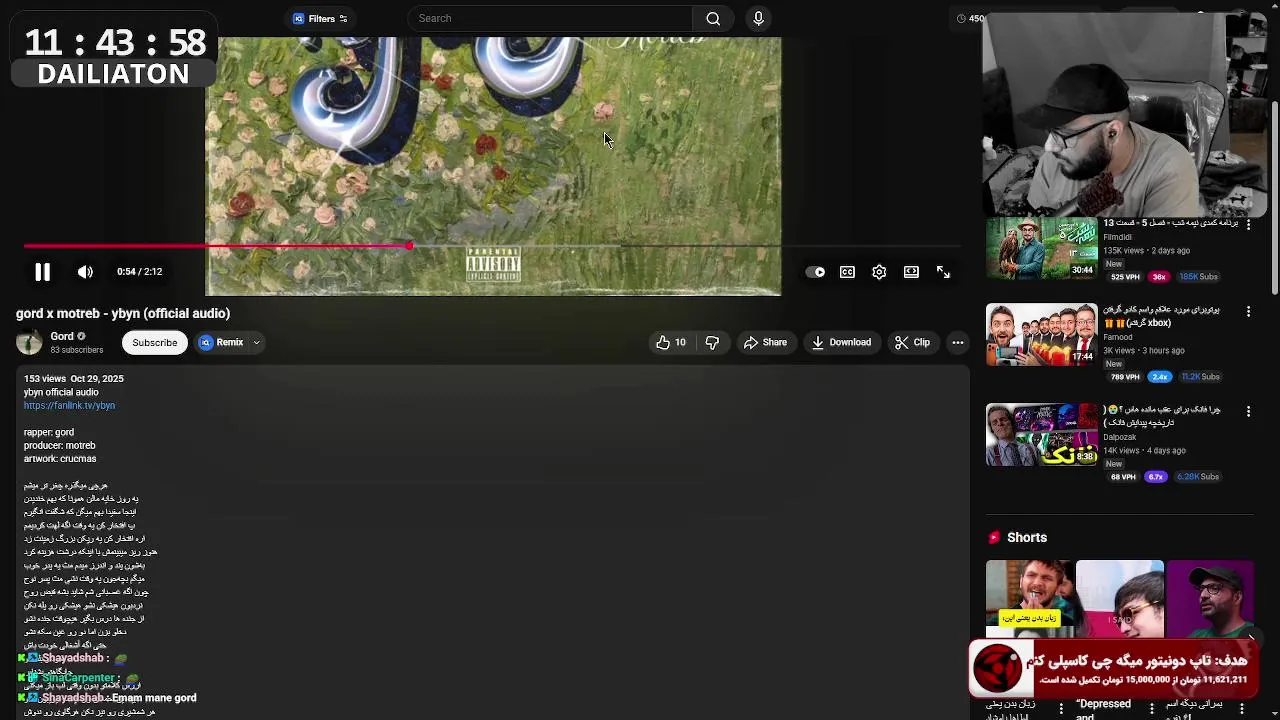Open options menu for Famood video
1280x720 pixels.
coord(1248,311)
